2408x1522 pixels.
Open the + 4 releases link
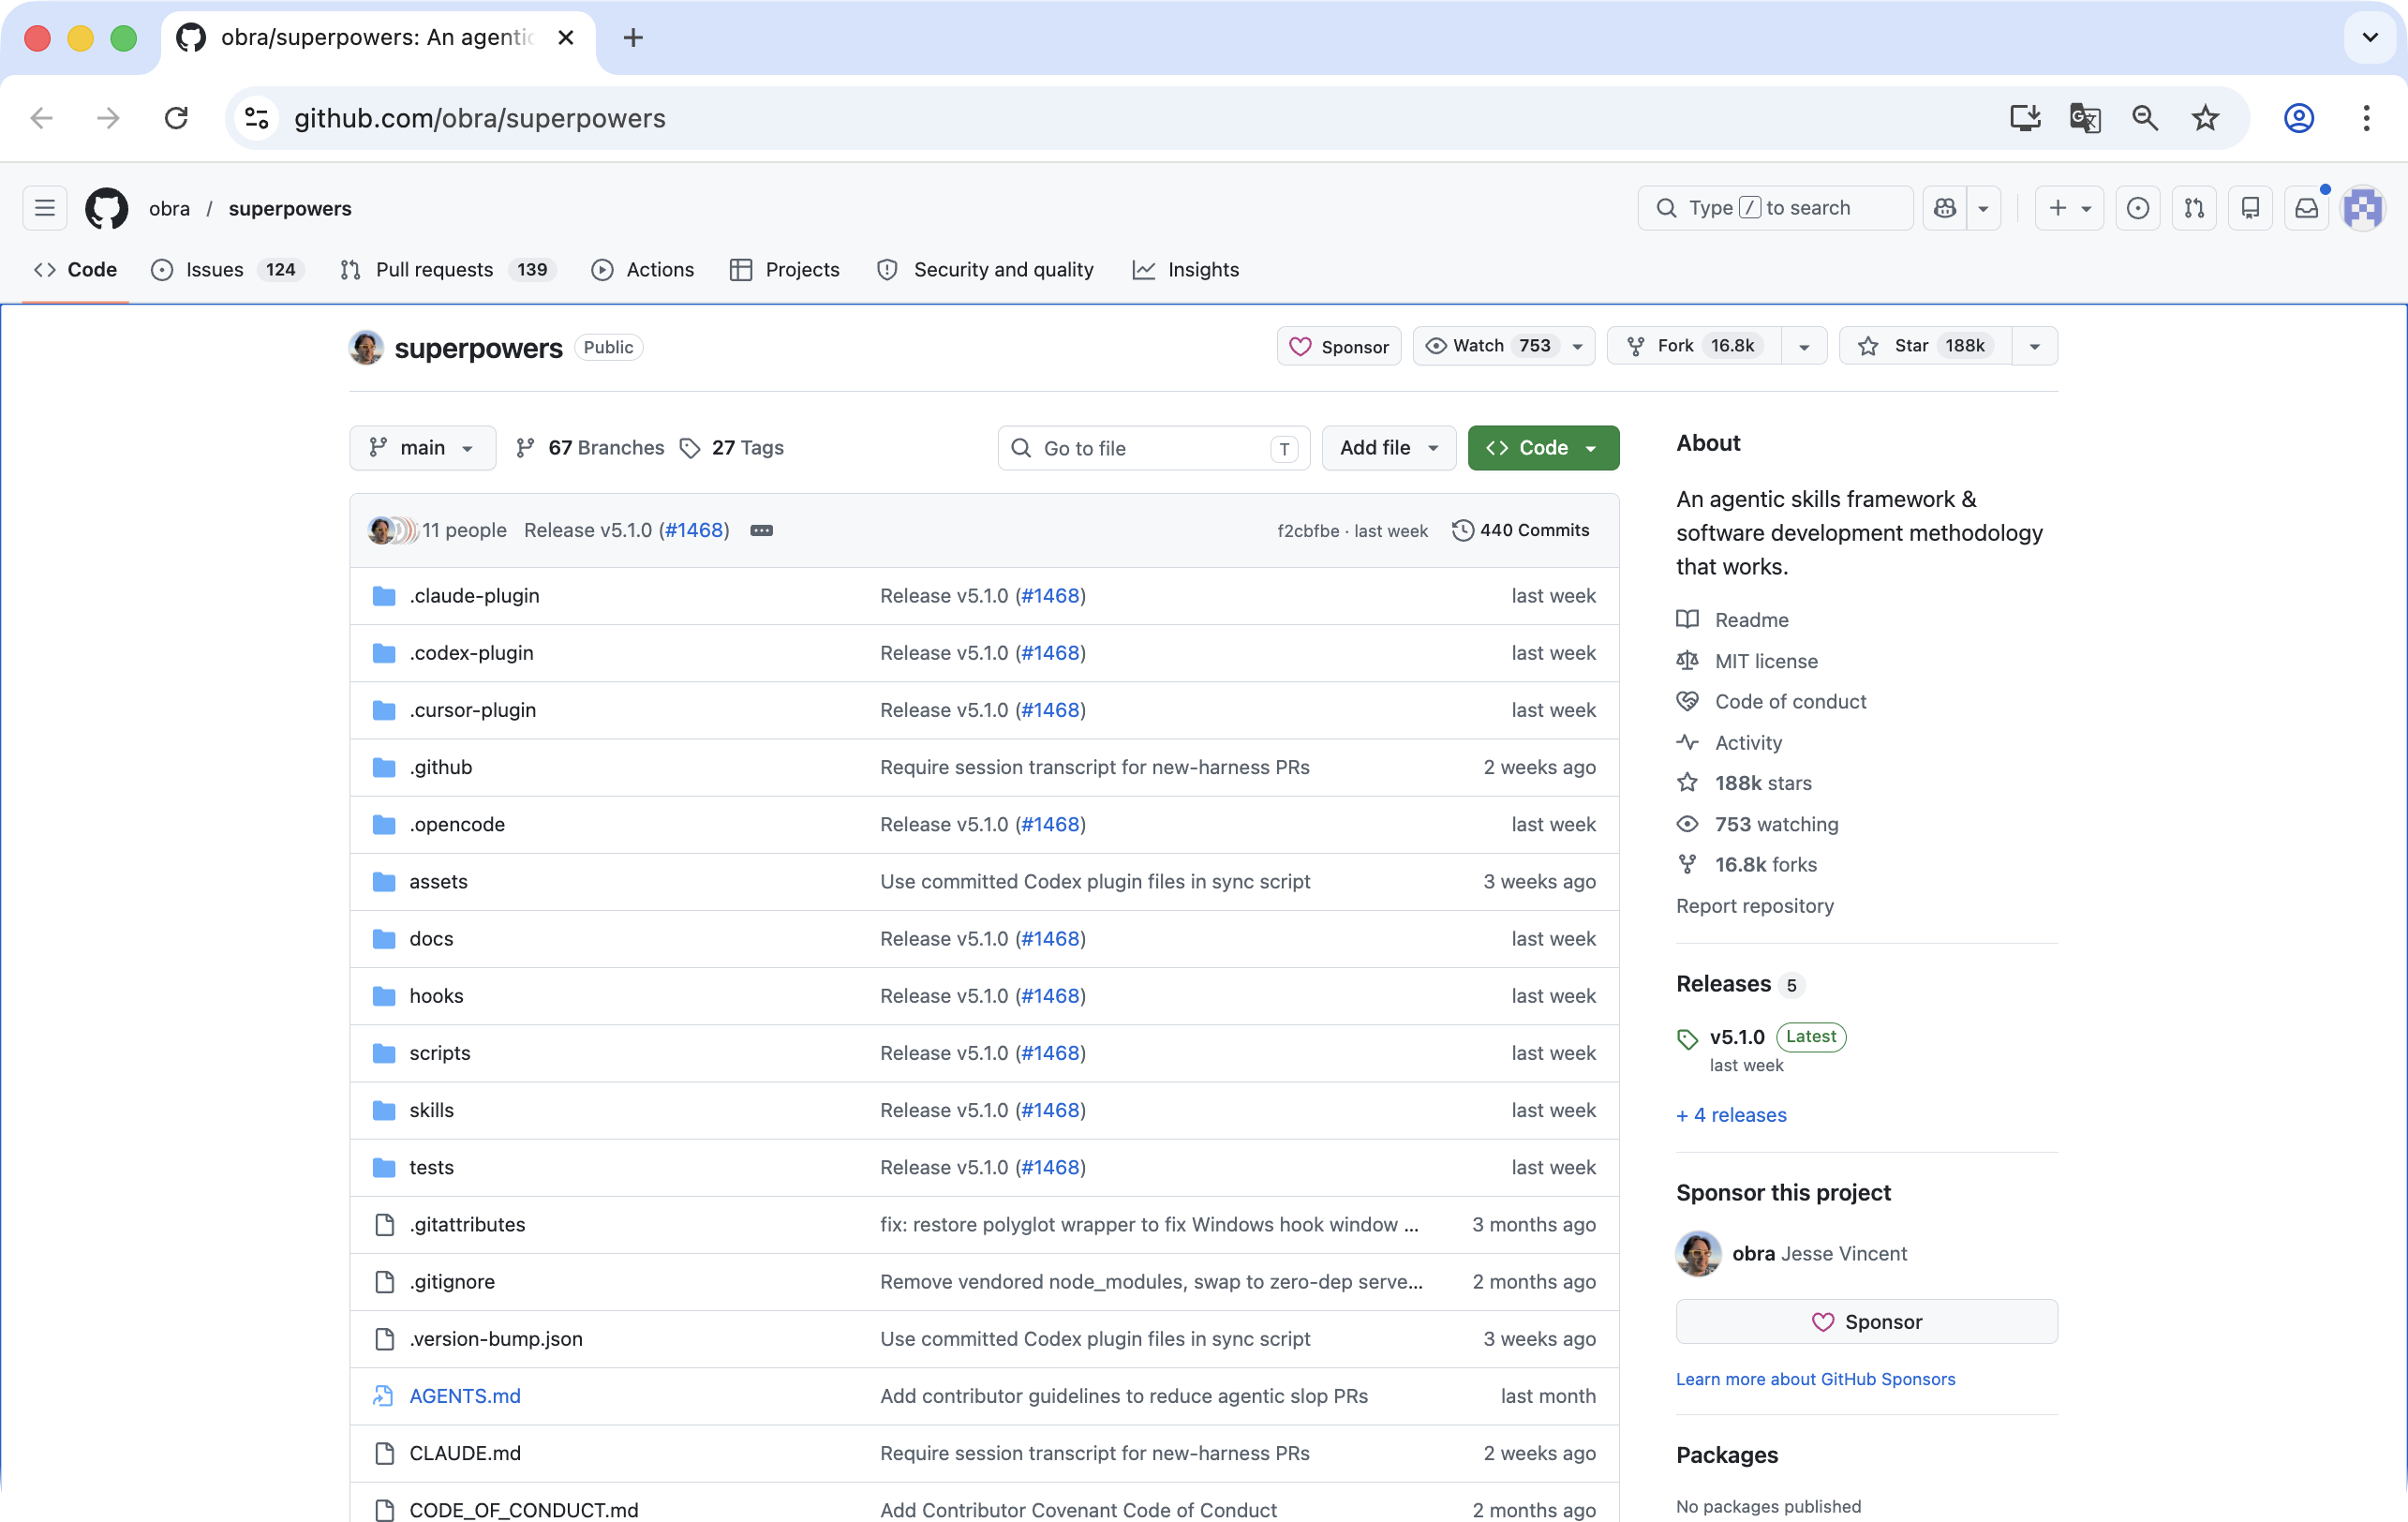click(1731, 1115)
